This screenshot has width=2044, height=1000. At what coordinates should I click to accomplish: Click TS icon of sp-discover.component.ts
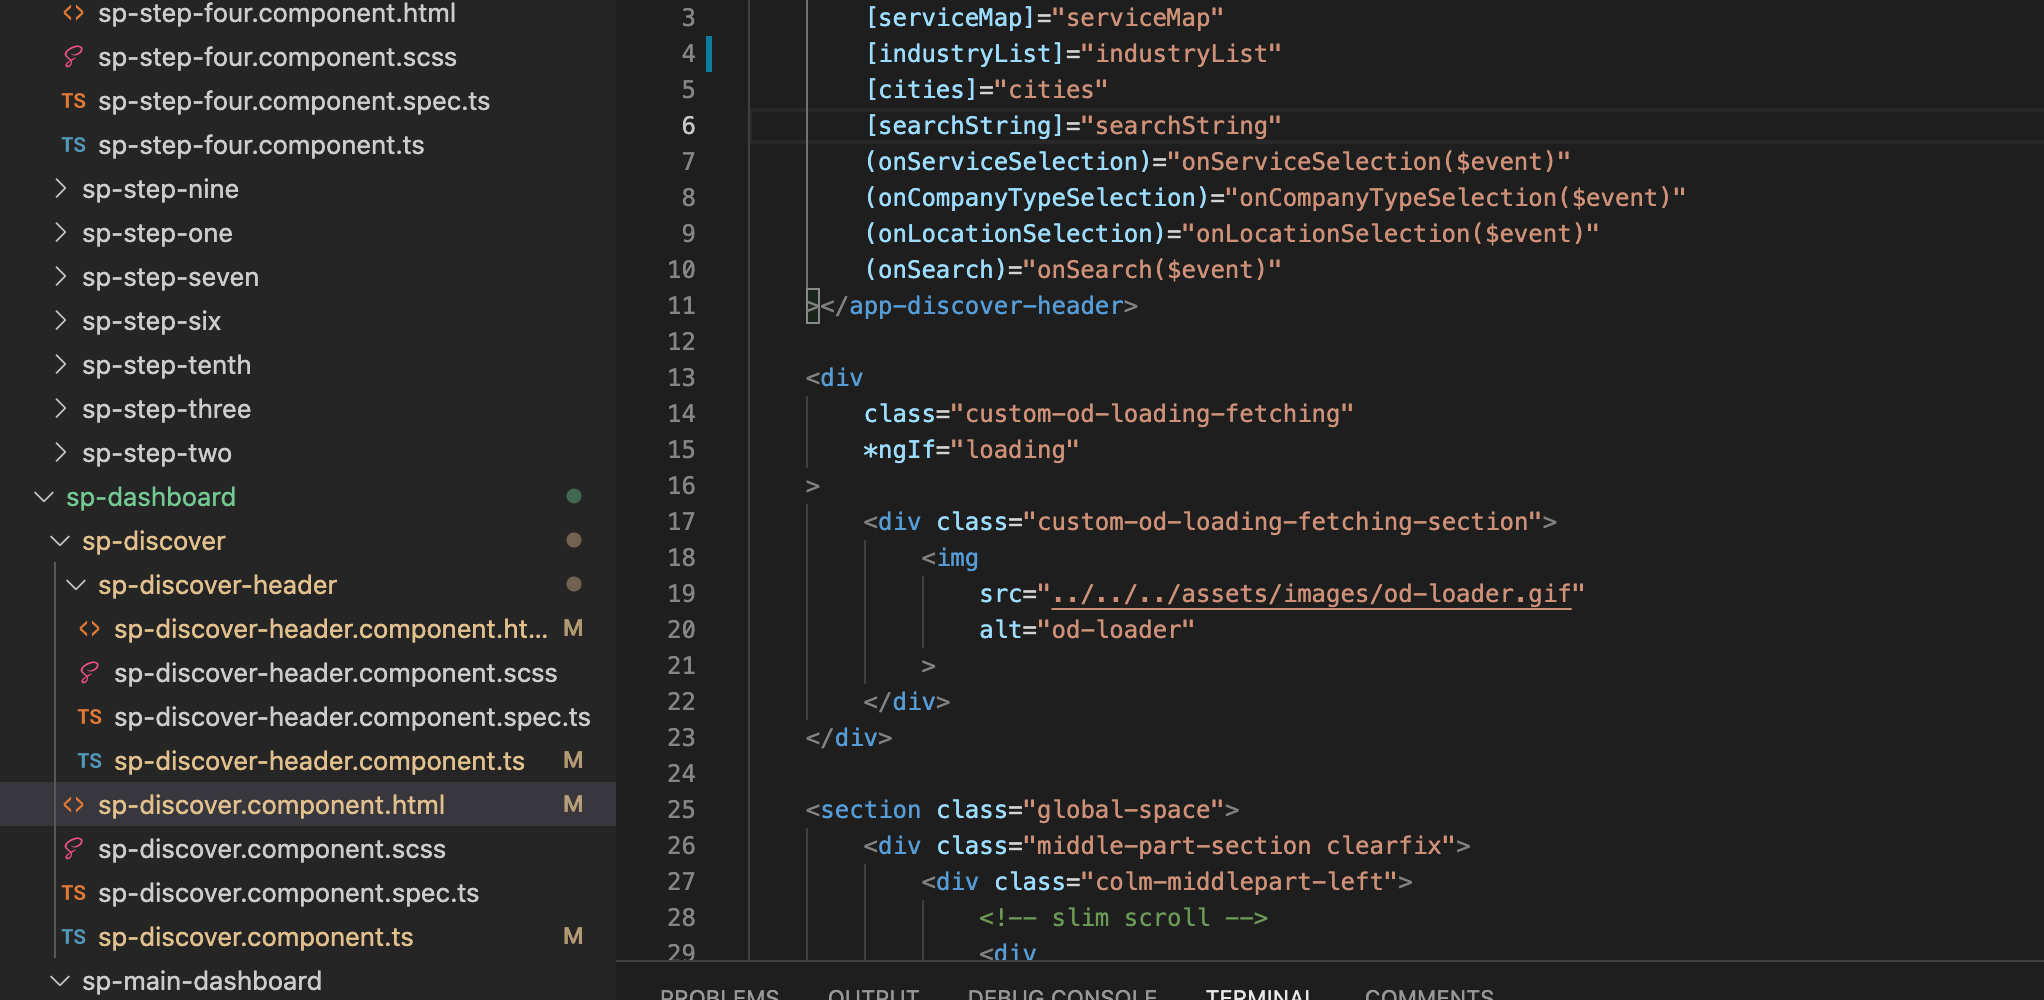click(x=73, y=937)
